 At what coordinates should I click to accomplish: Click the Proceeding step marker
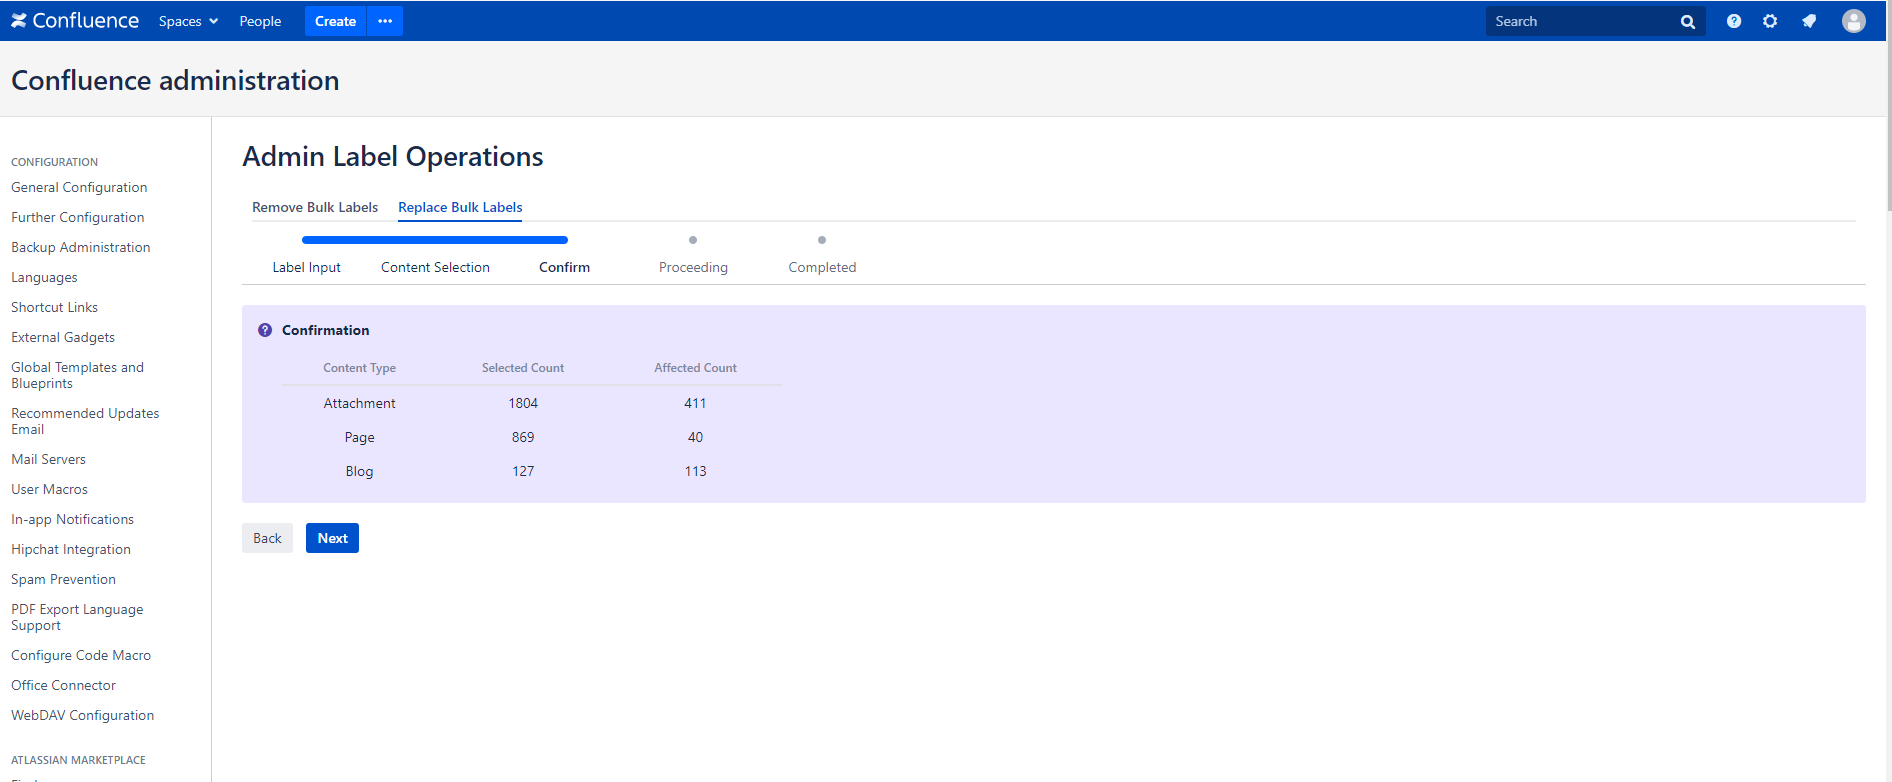tap(693, 240)
